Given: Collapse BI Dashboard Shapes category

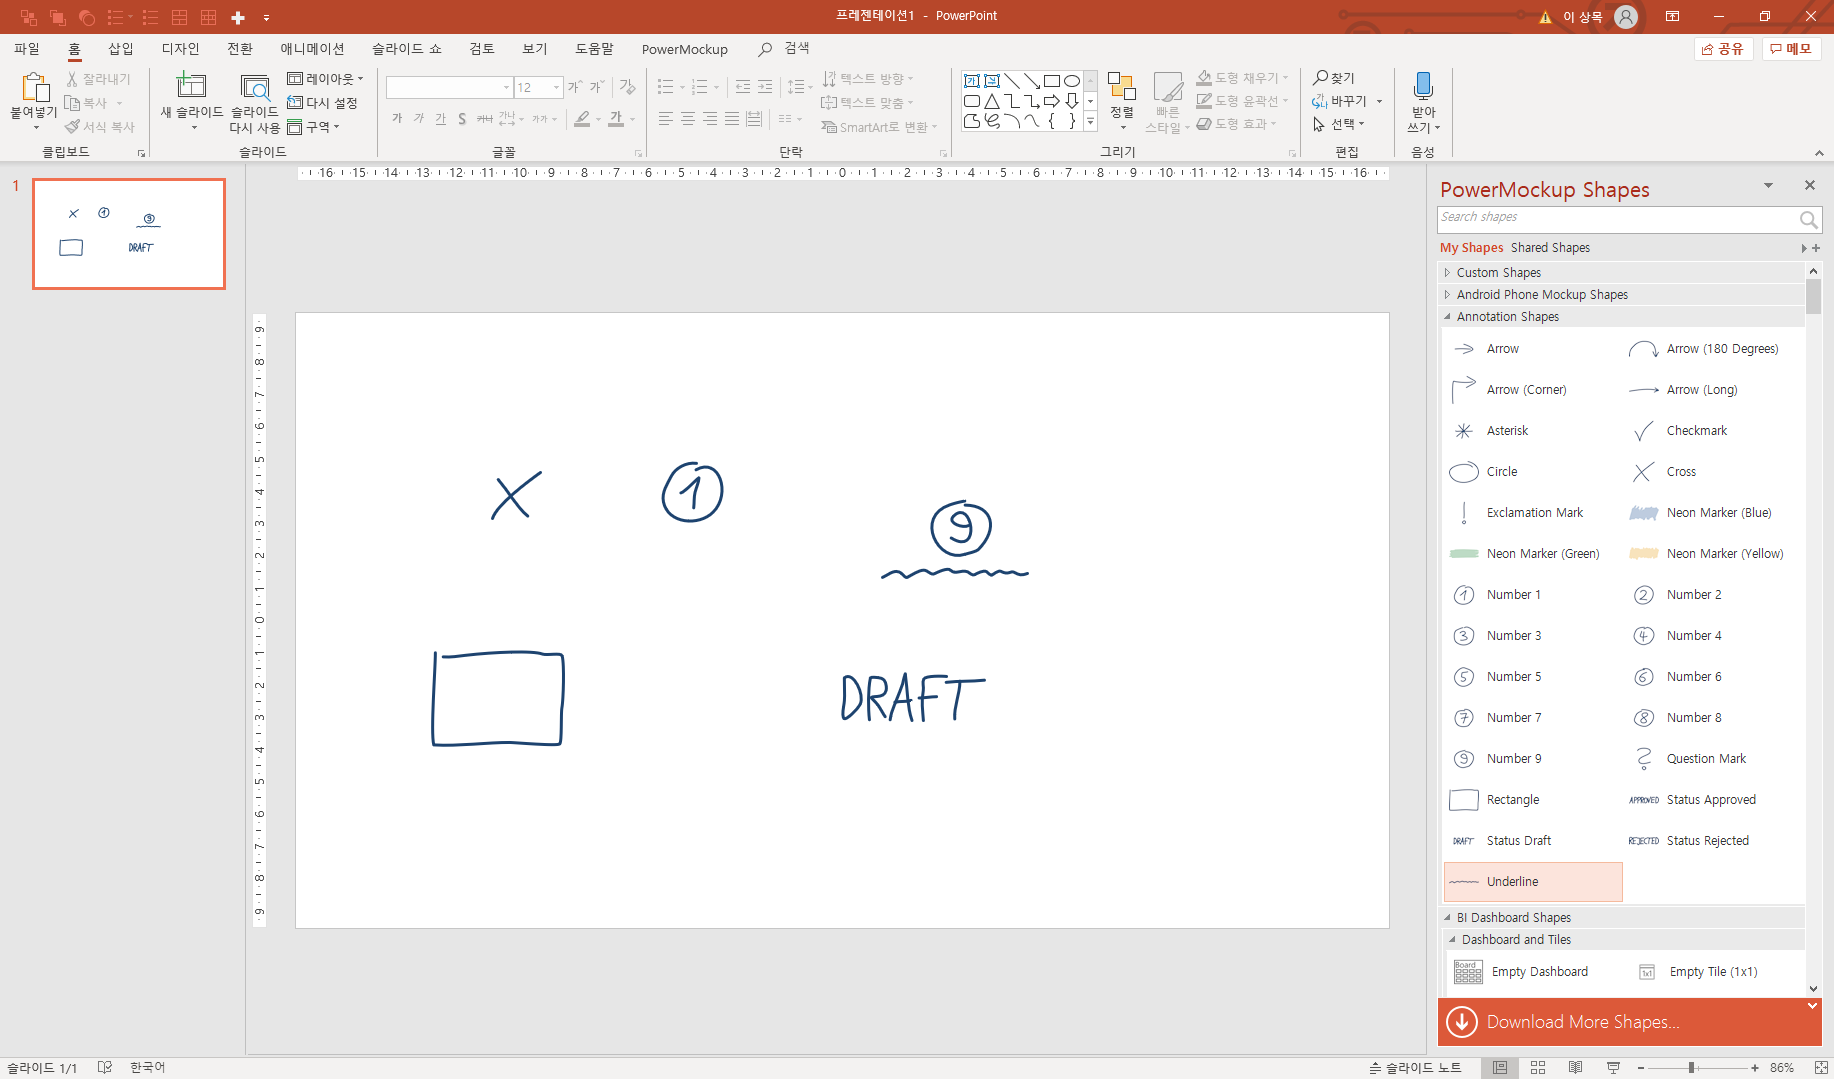Looking at the screenshot, I should (1447, 918).
